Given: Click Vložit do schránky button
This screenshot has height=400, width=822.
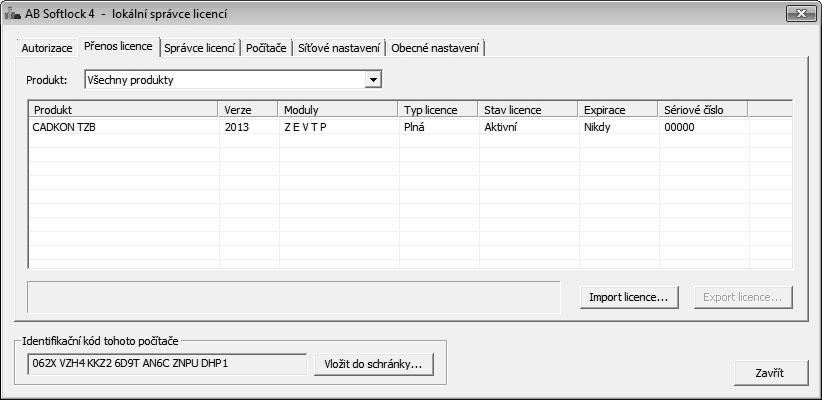Looking at the screenshot, I should pos(374,364).
